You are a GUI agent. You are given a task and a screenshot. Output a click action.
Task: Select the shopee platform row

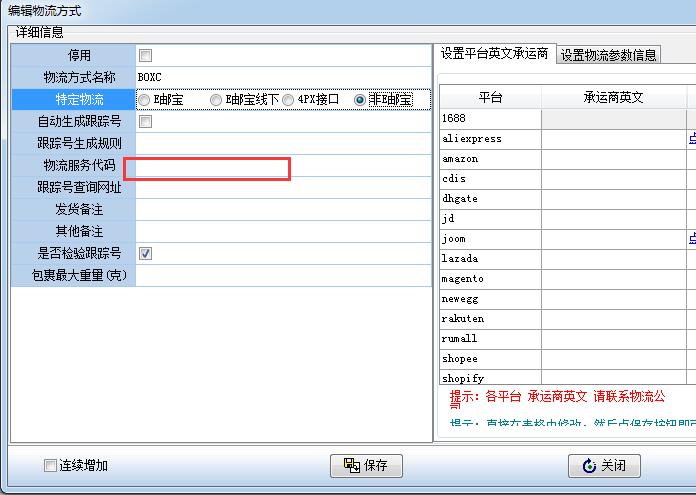coord(490,359)
